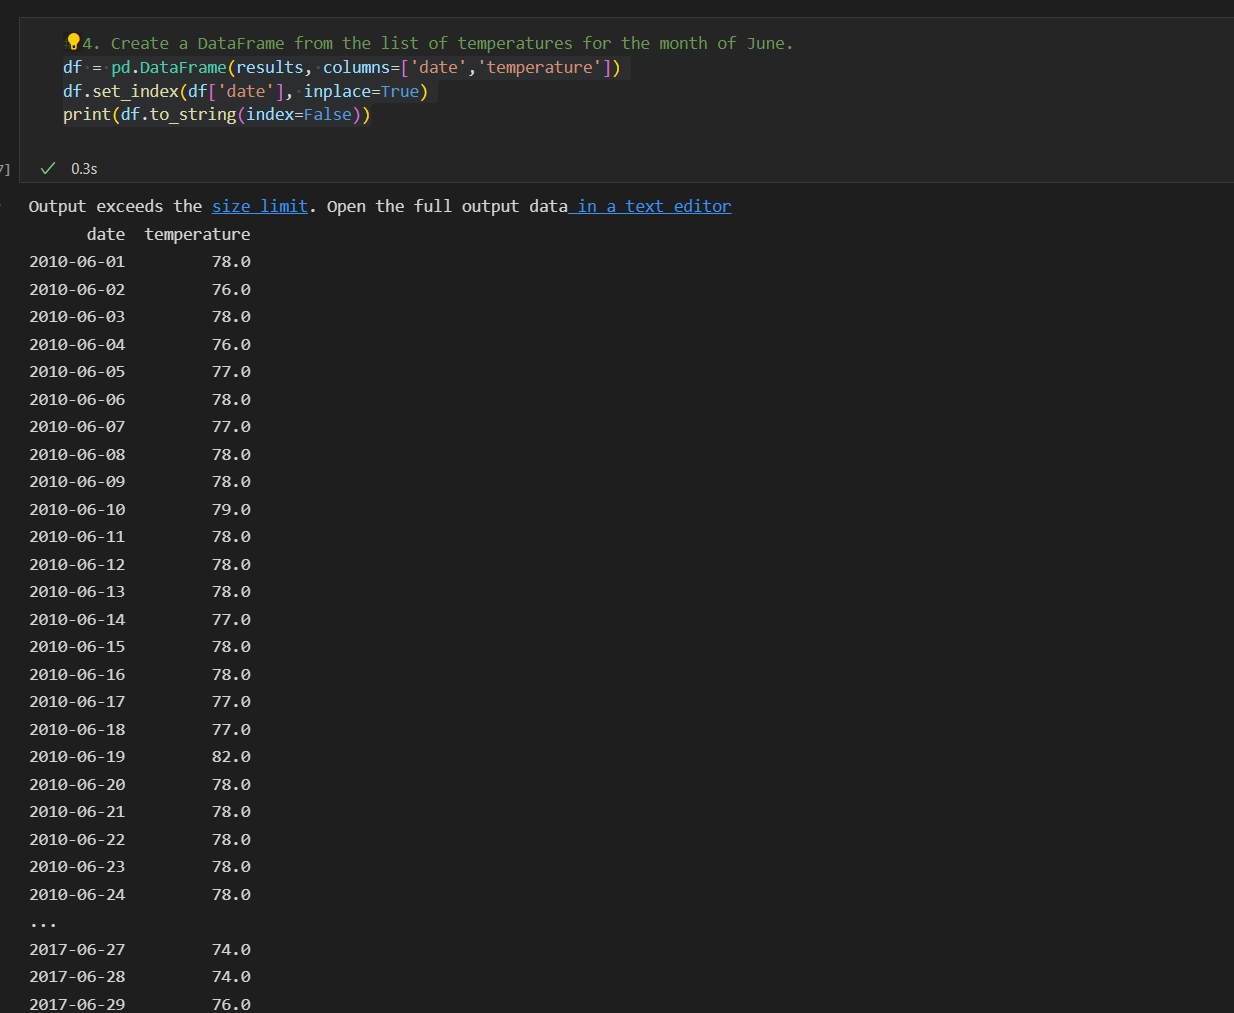Select the cell execution count label
Viewport: 1234px width, 1013px height.
coord(4,168)
